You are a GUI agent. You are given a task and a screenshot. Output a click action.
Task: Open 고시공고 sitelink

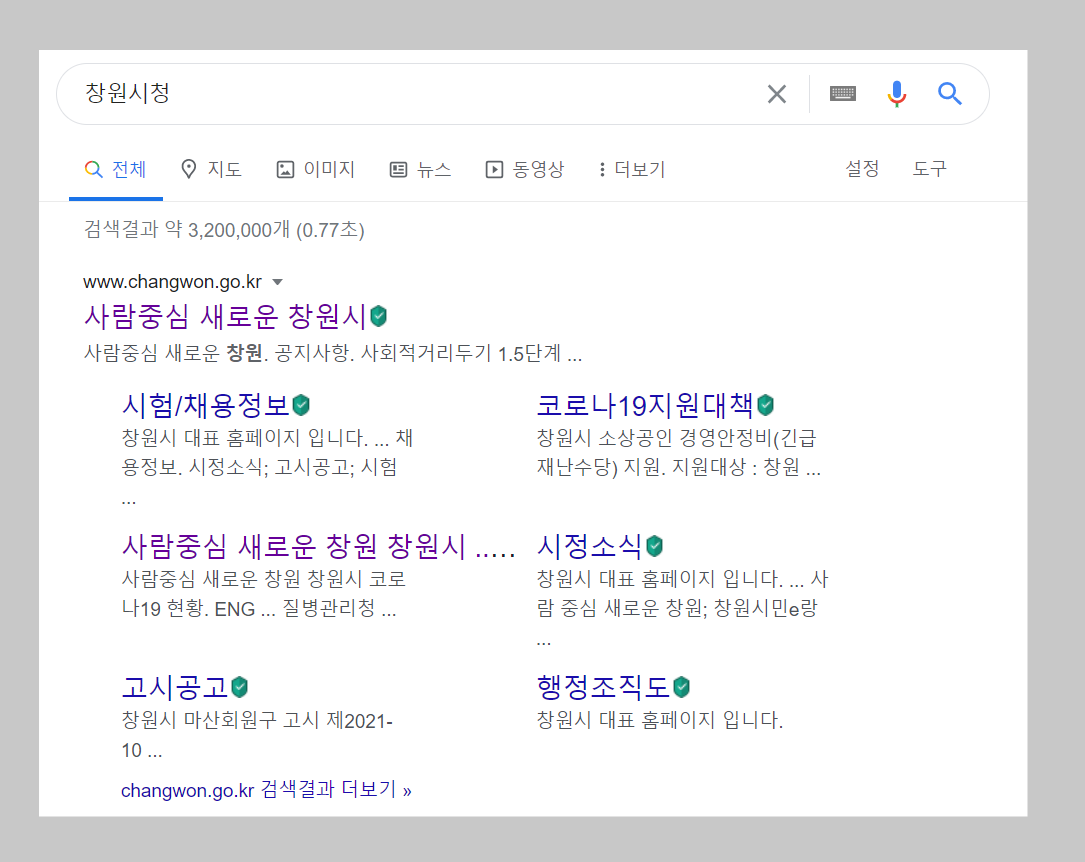(x=175, y=687)
